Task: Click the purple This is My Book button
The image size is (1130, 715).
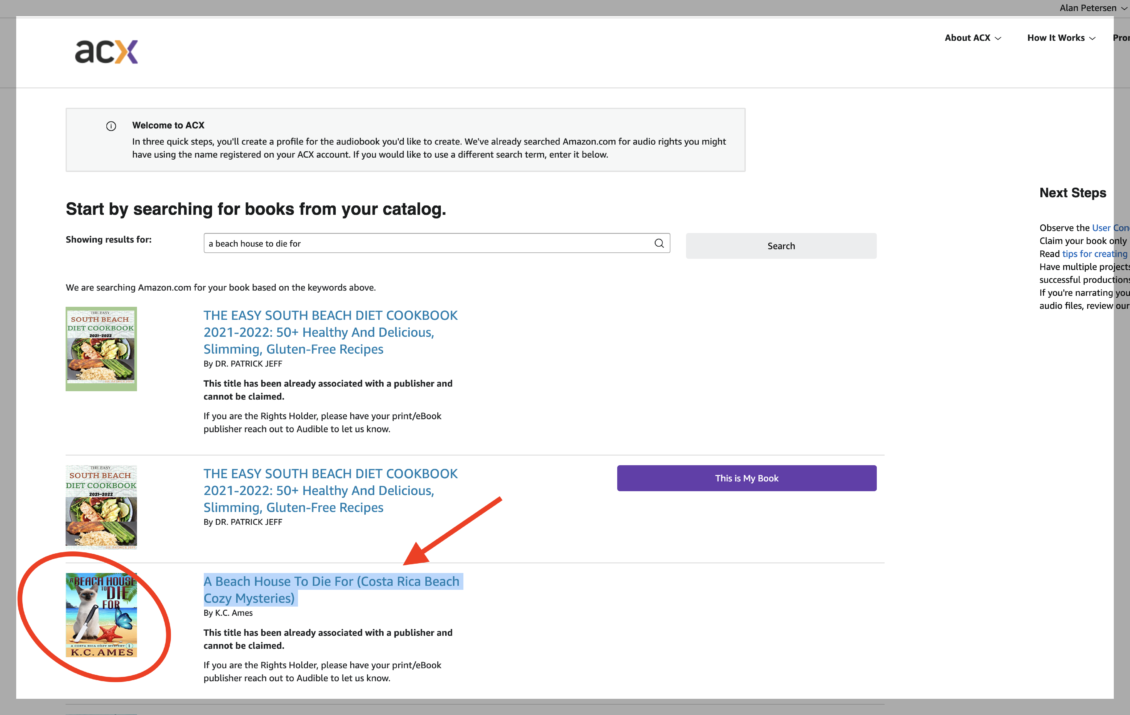Action: click(746, 478)
